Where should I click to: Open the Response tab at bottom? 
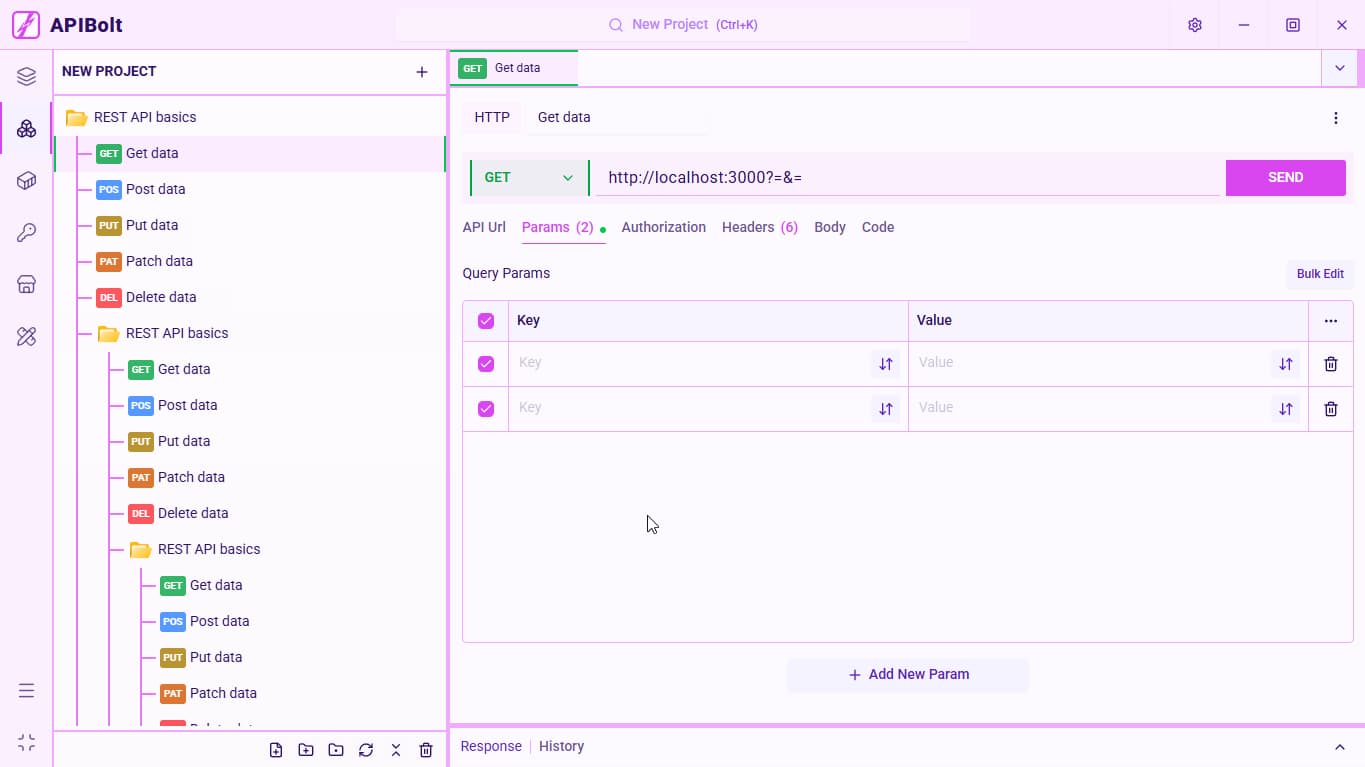[x=491, y=746]
